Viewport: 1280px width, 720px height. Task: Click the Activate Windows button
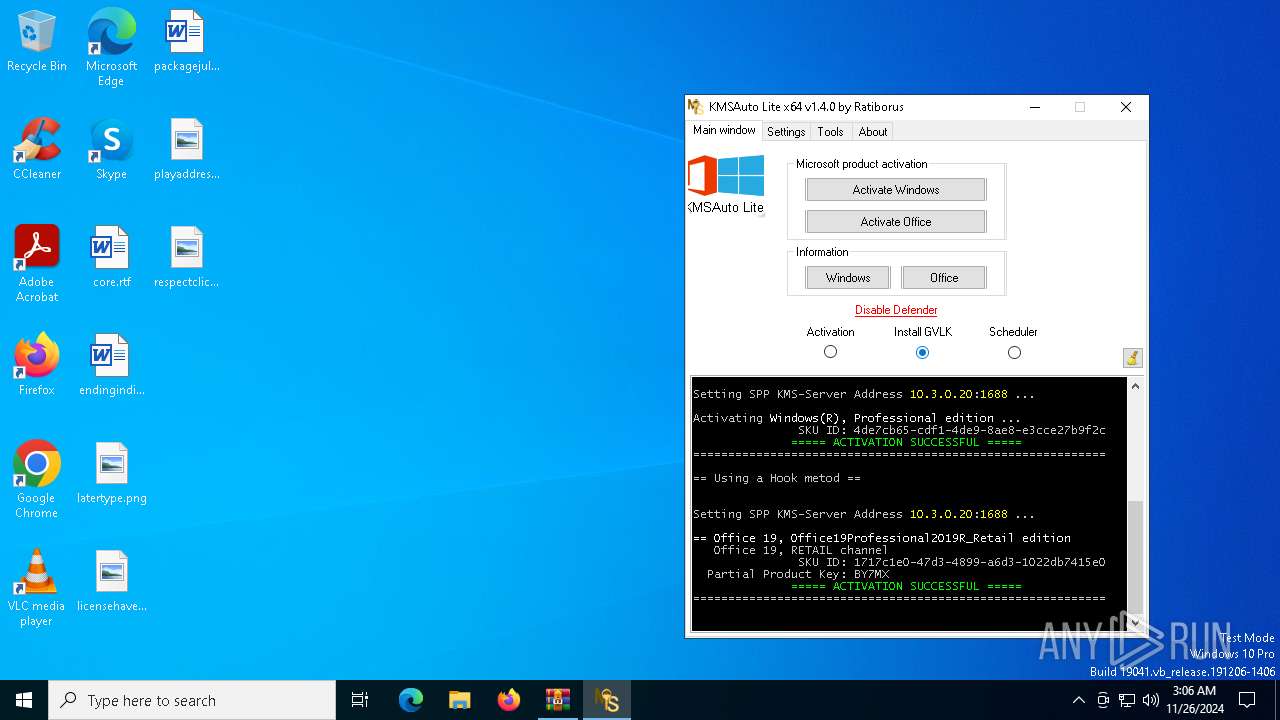point(896,190)
